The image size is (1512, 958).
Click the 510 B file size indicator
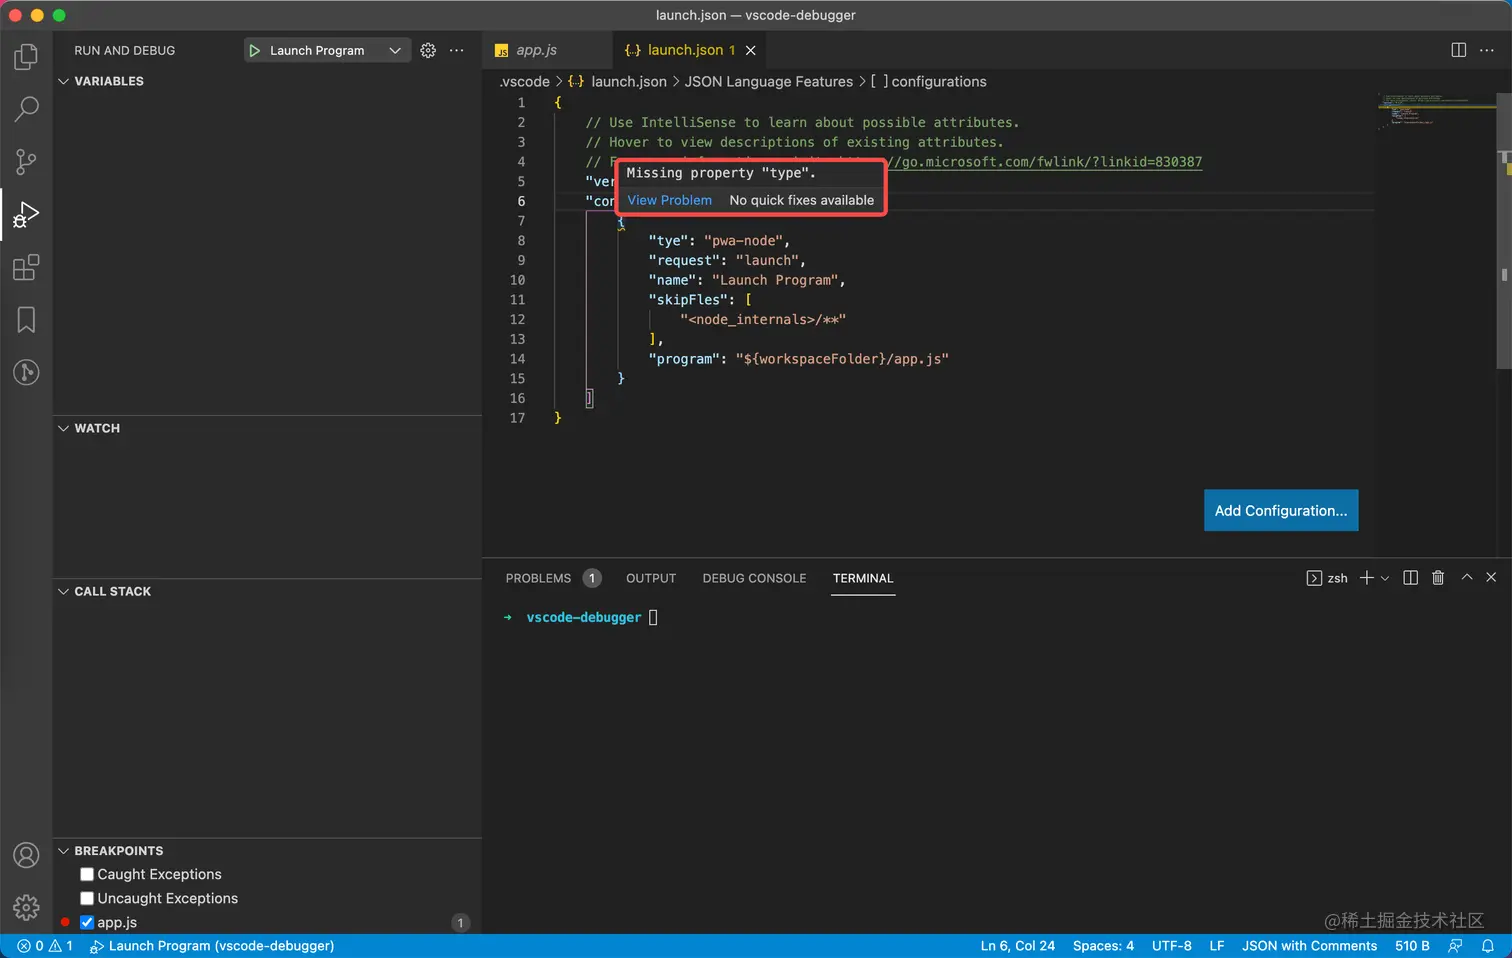click(1412, 946)
